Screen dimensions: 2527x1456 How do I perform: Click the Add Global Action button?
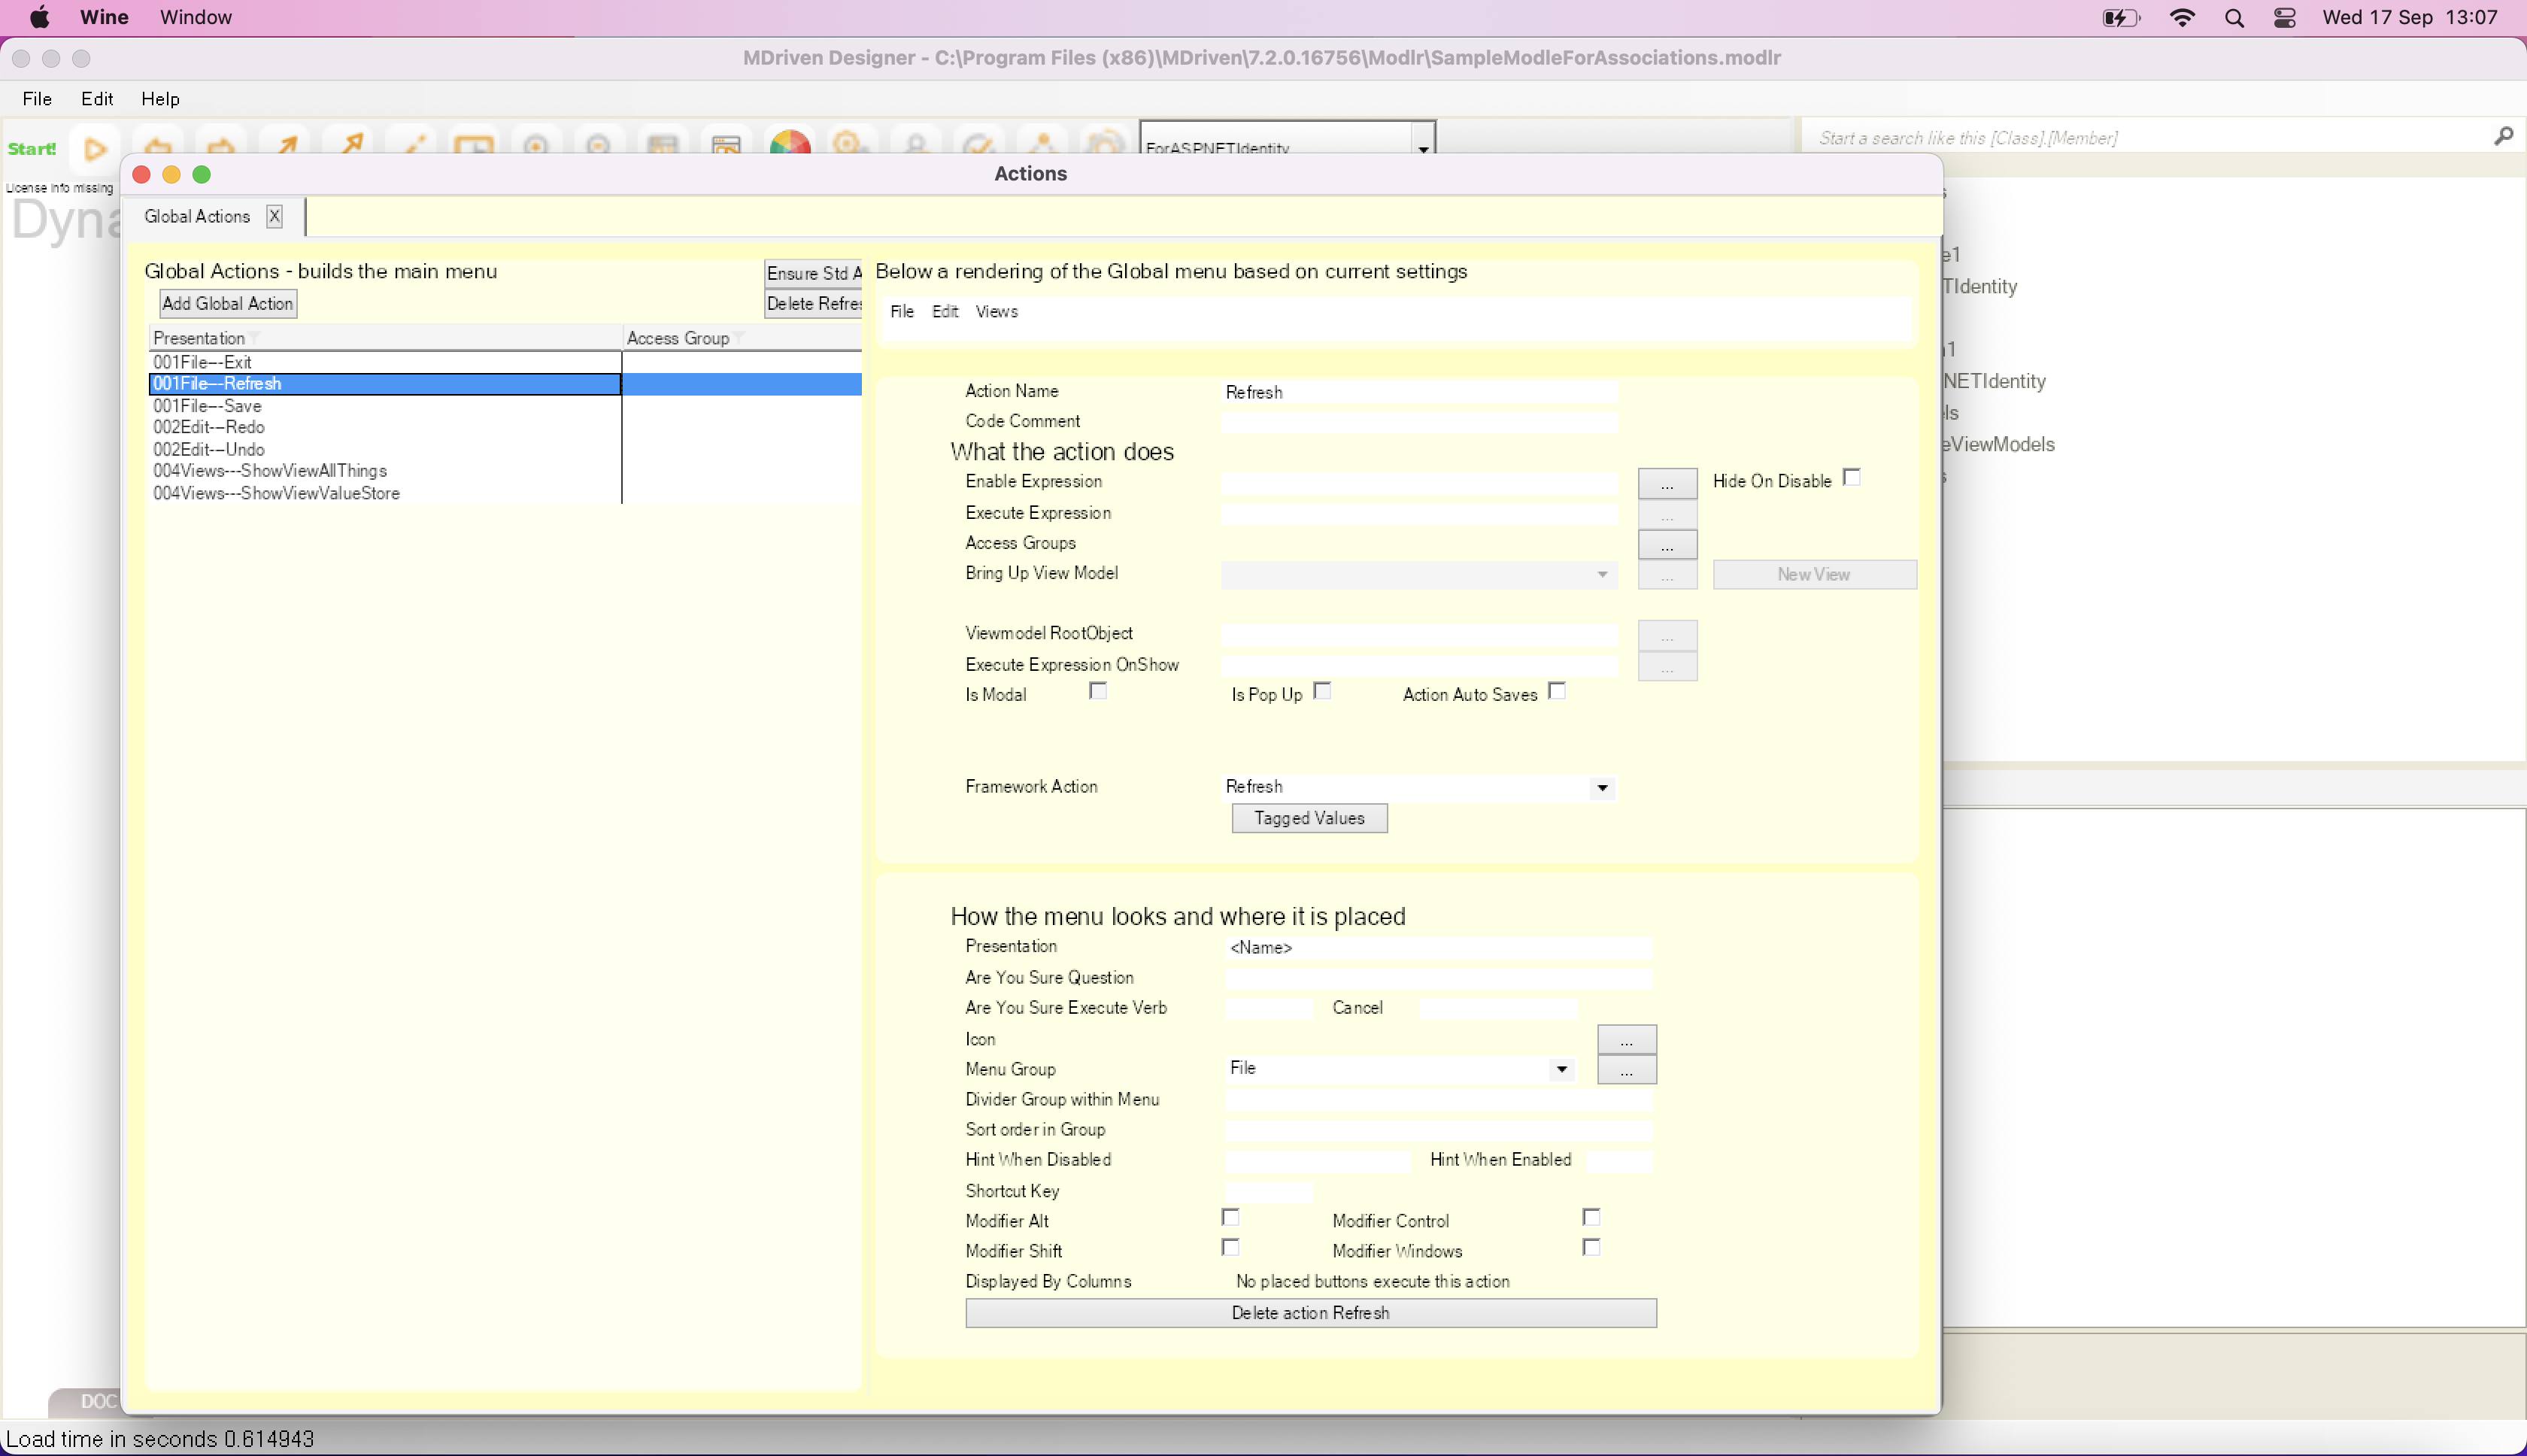point(227,304)
